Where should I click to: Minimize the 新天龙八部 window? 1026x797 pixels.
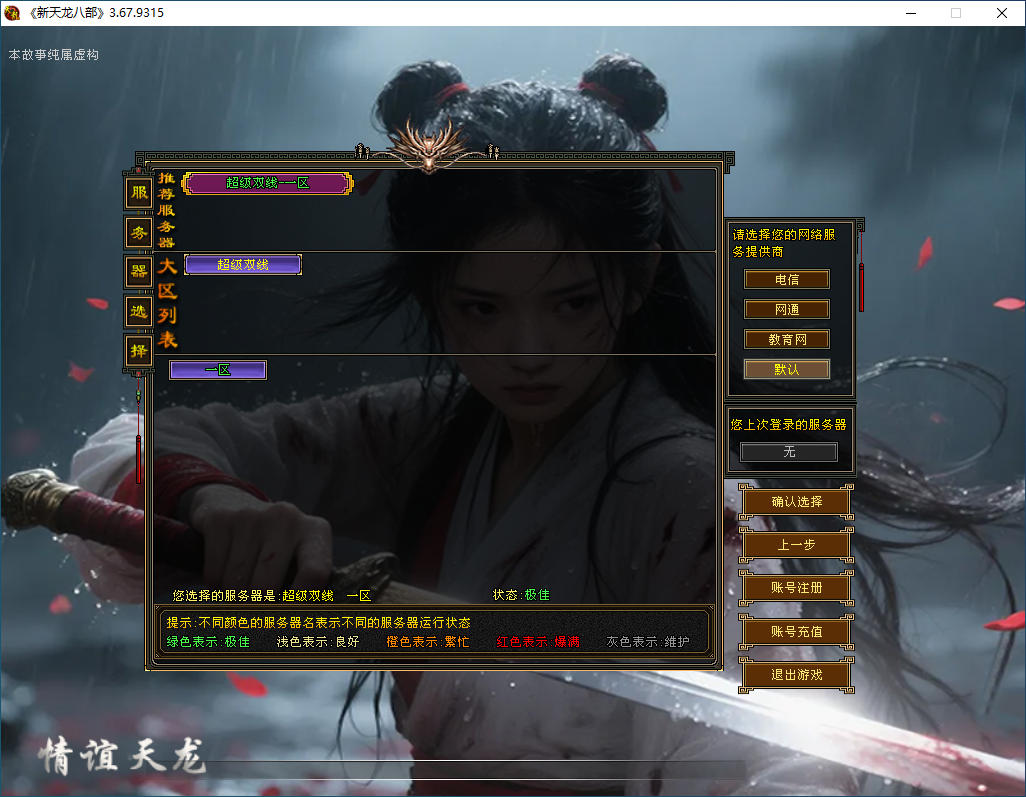pyautogui.click(x=911, y=13)
